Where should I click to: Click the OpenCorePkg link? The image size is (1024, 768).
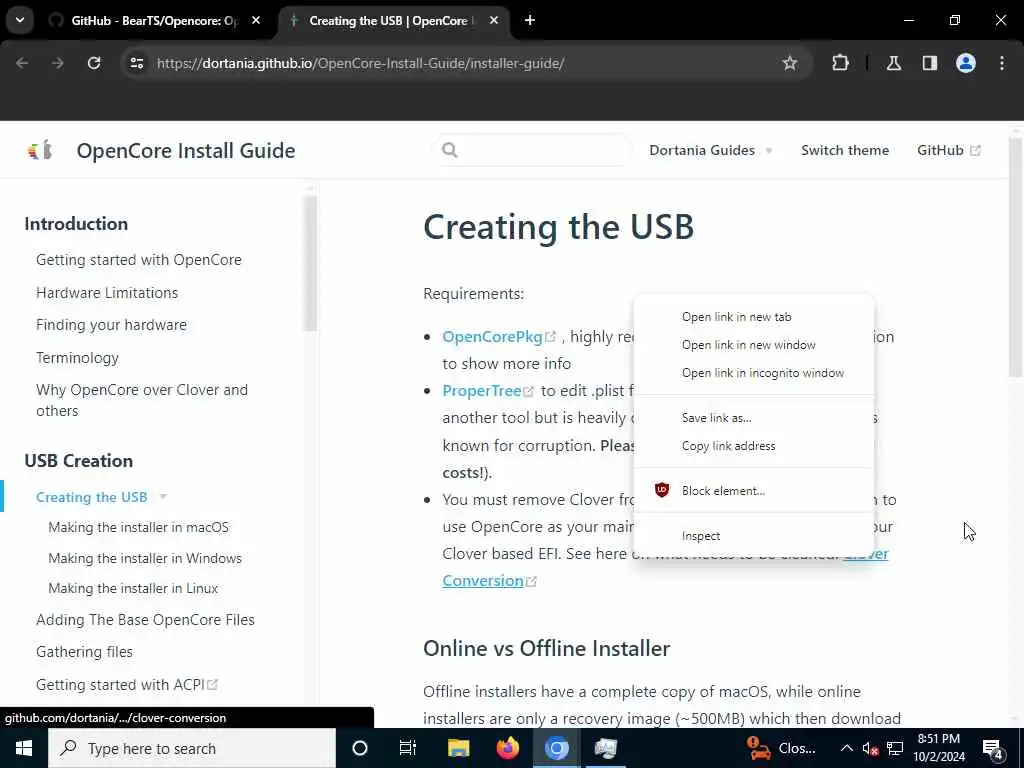[x=499, y=337]
